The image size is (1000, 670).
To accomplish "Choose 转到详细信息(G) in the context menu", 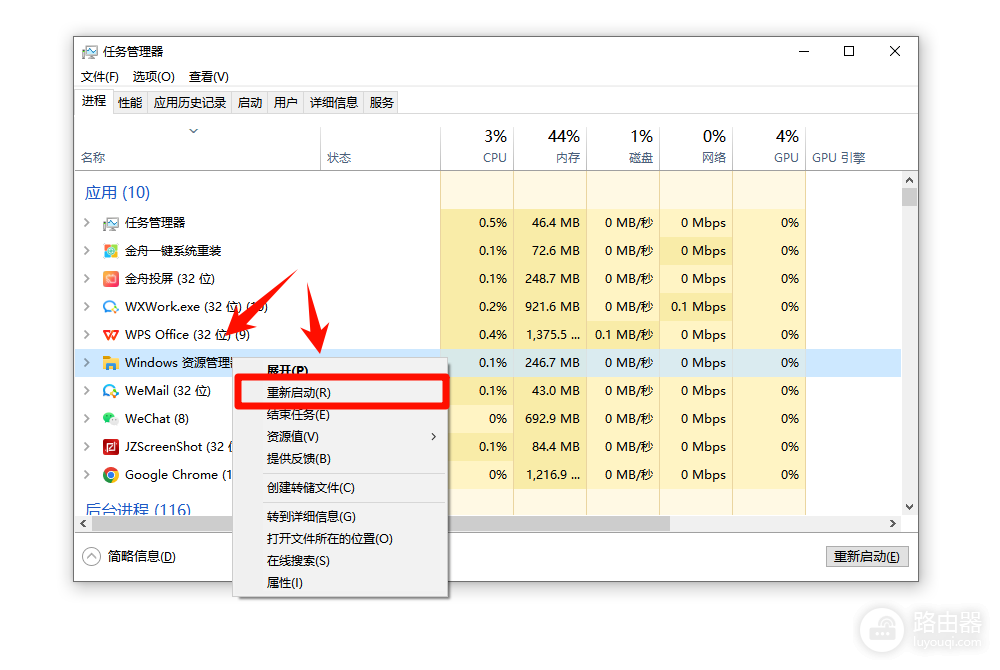I will 342,517.
